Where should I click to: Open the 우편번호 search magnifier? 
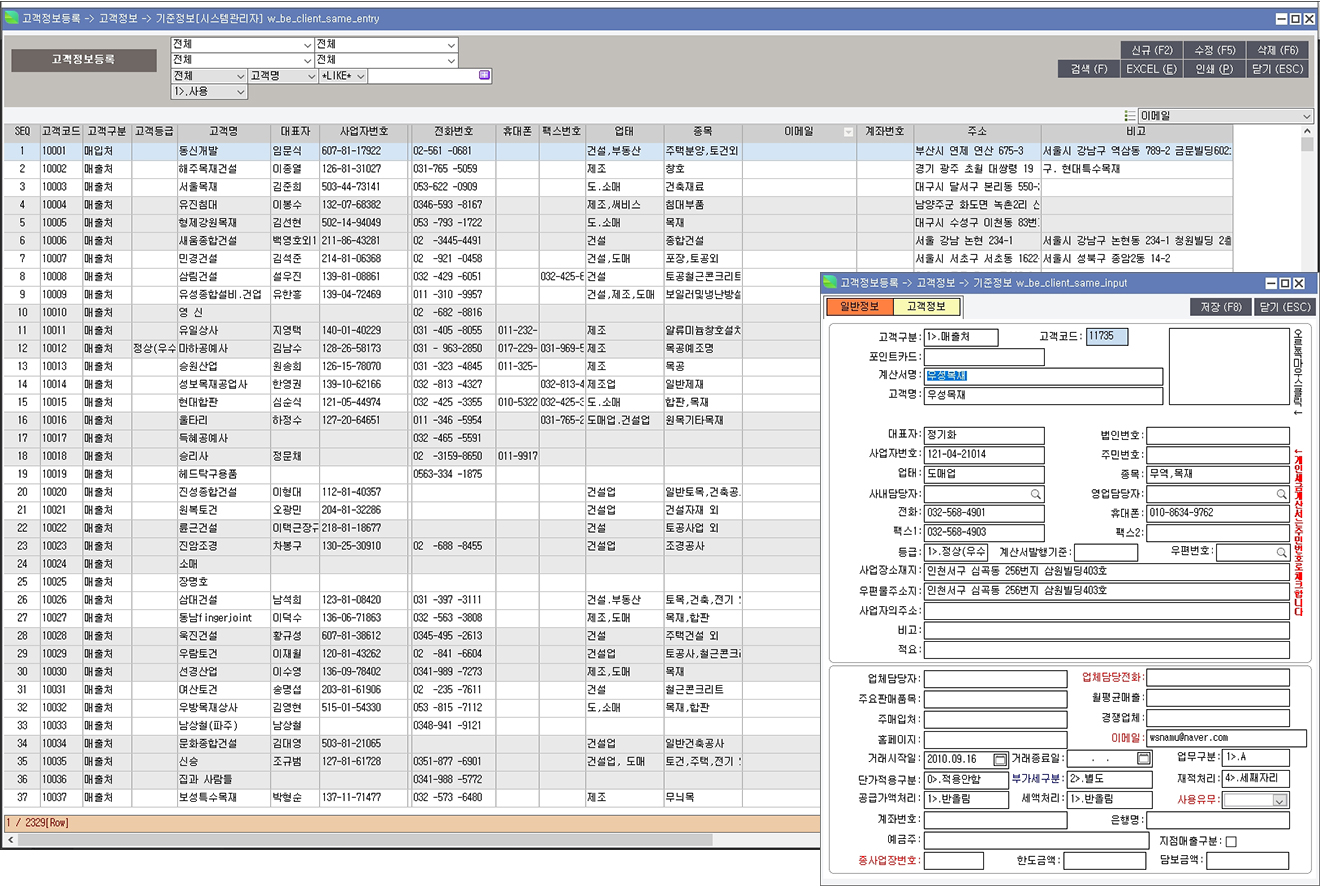click(x=1281, y=552)
